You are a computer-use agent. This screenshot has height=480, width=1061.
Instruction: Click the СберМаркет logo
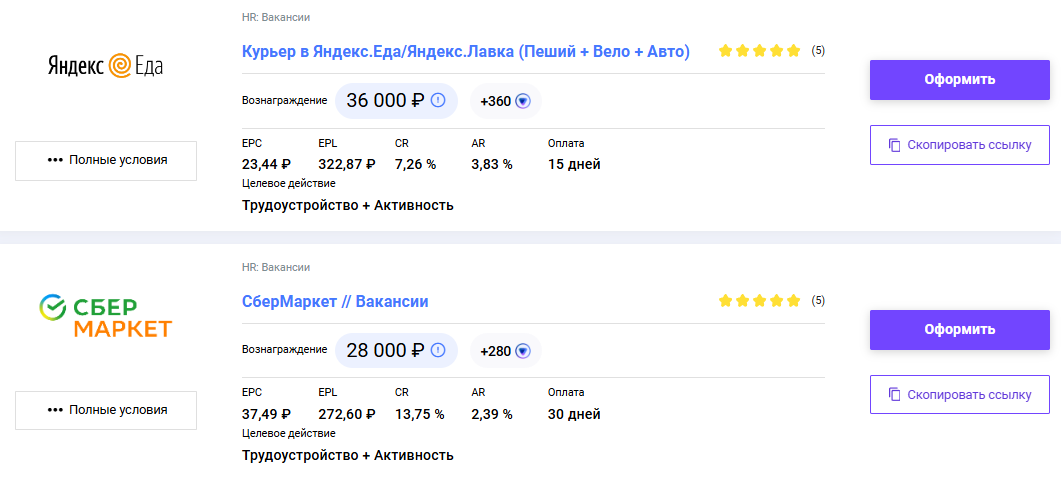pos(106,315)
